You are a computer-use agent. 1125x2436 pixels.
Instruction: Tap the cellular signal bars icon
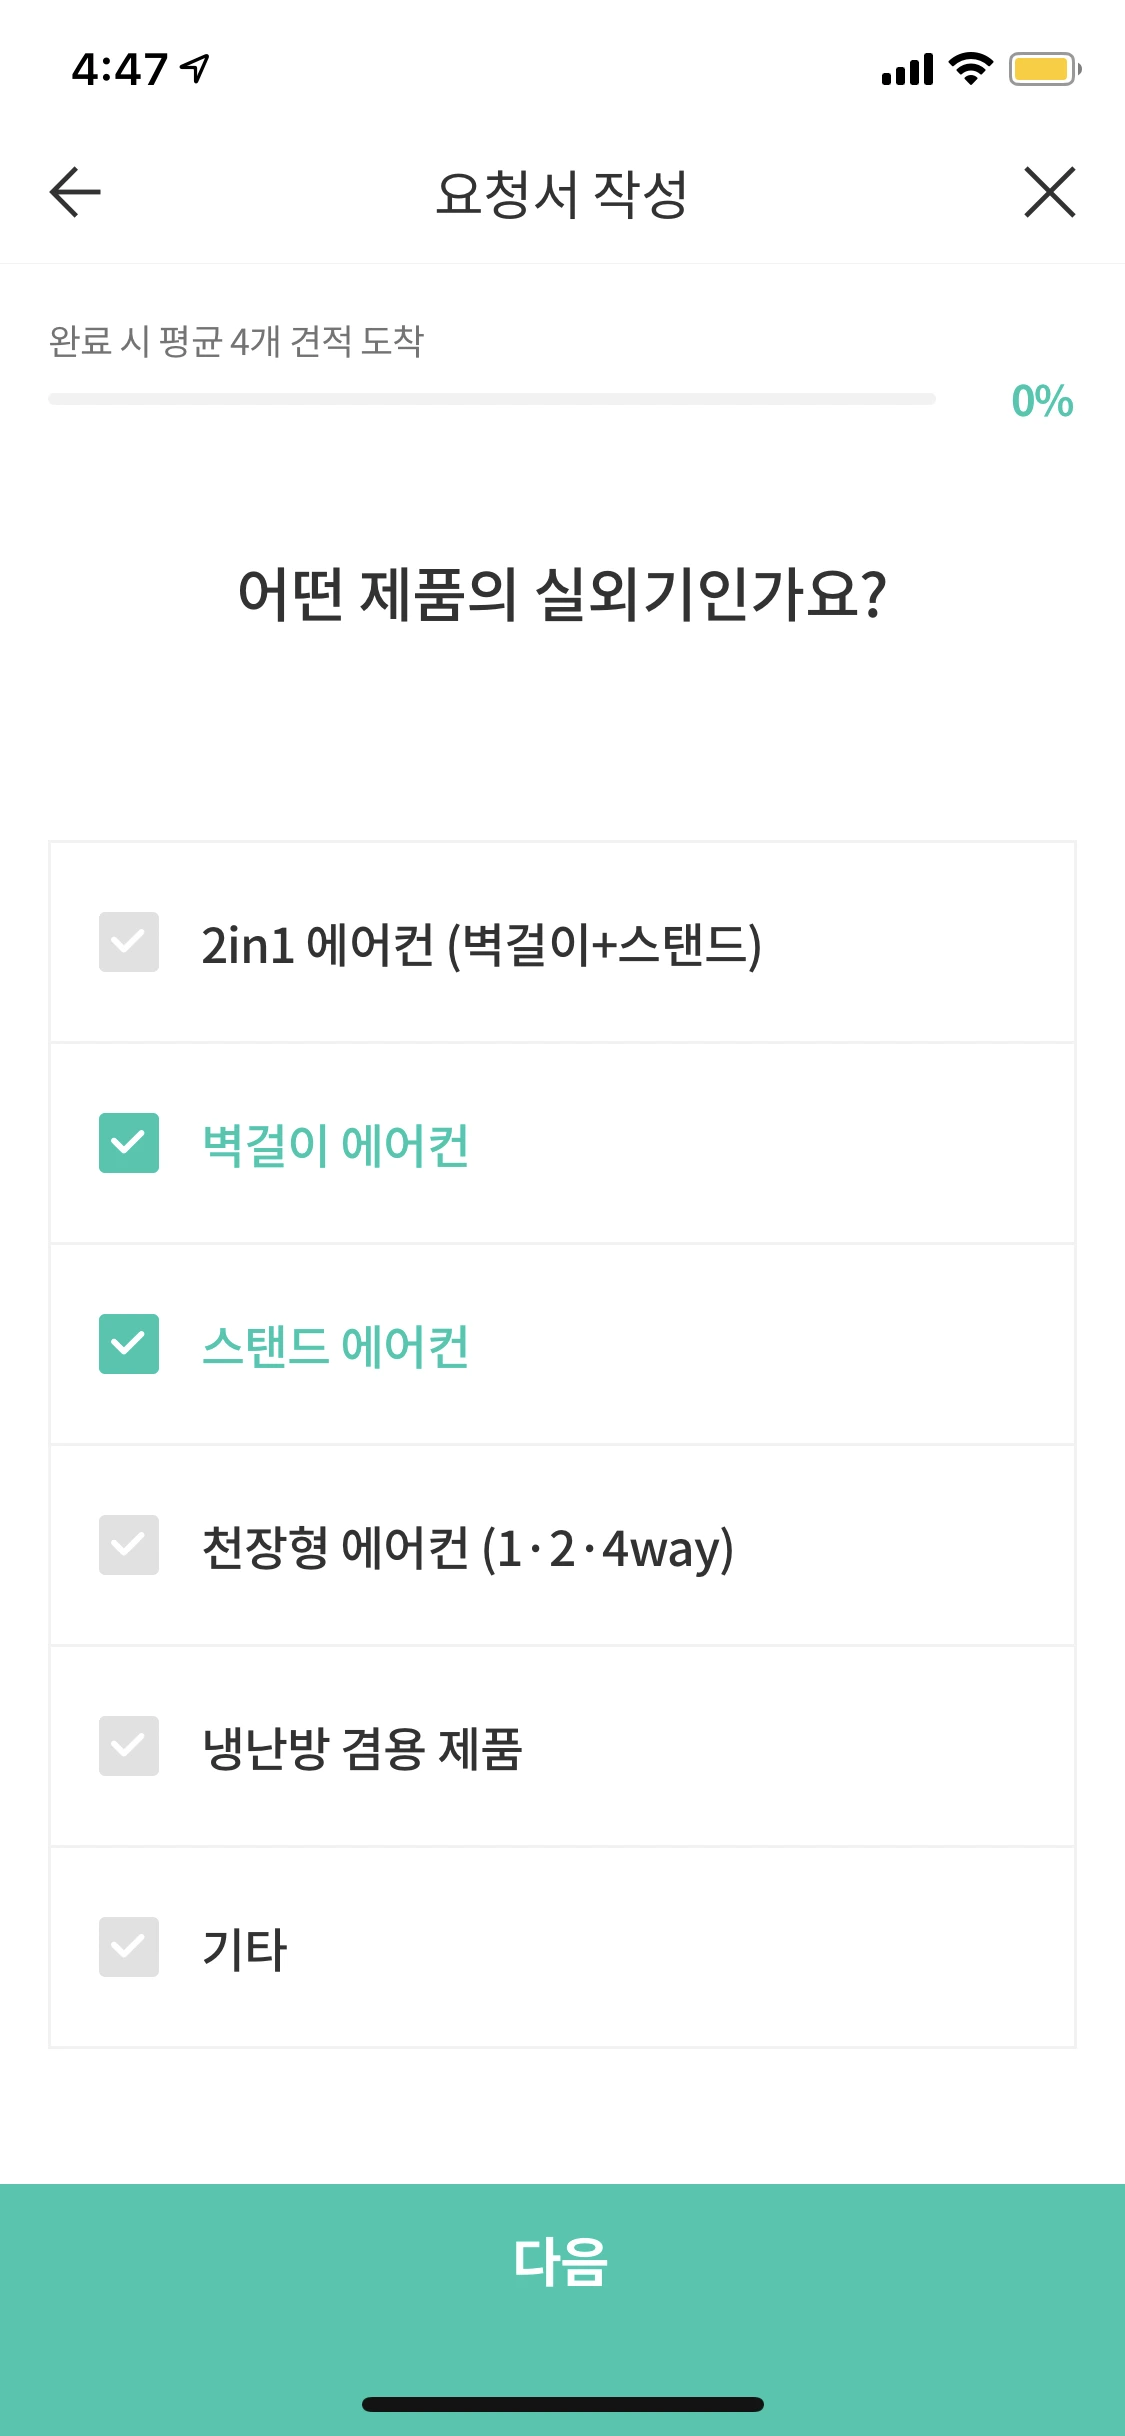907,70
